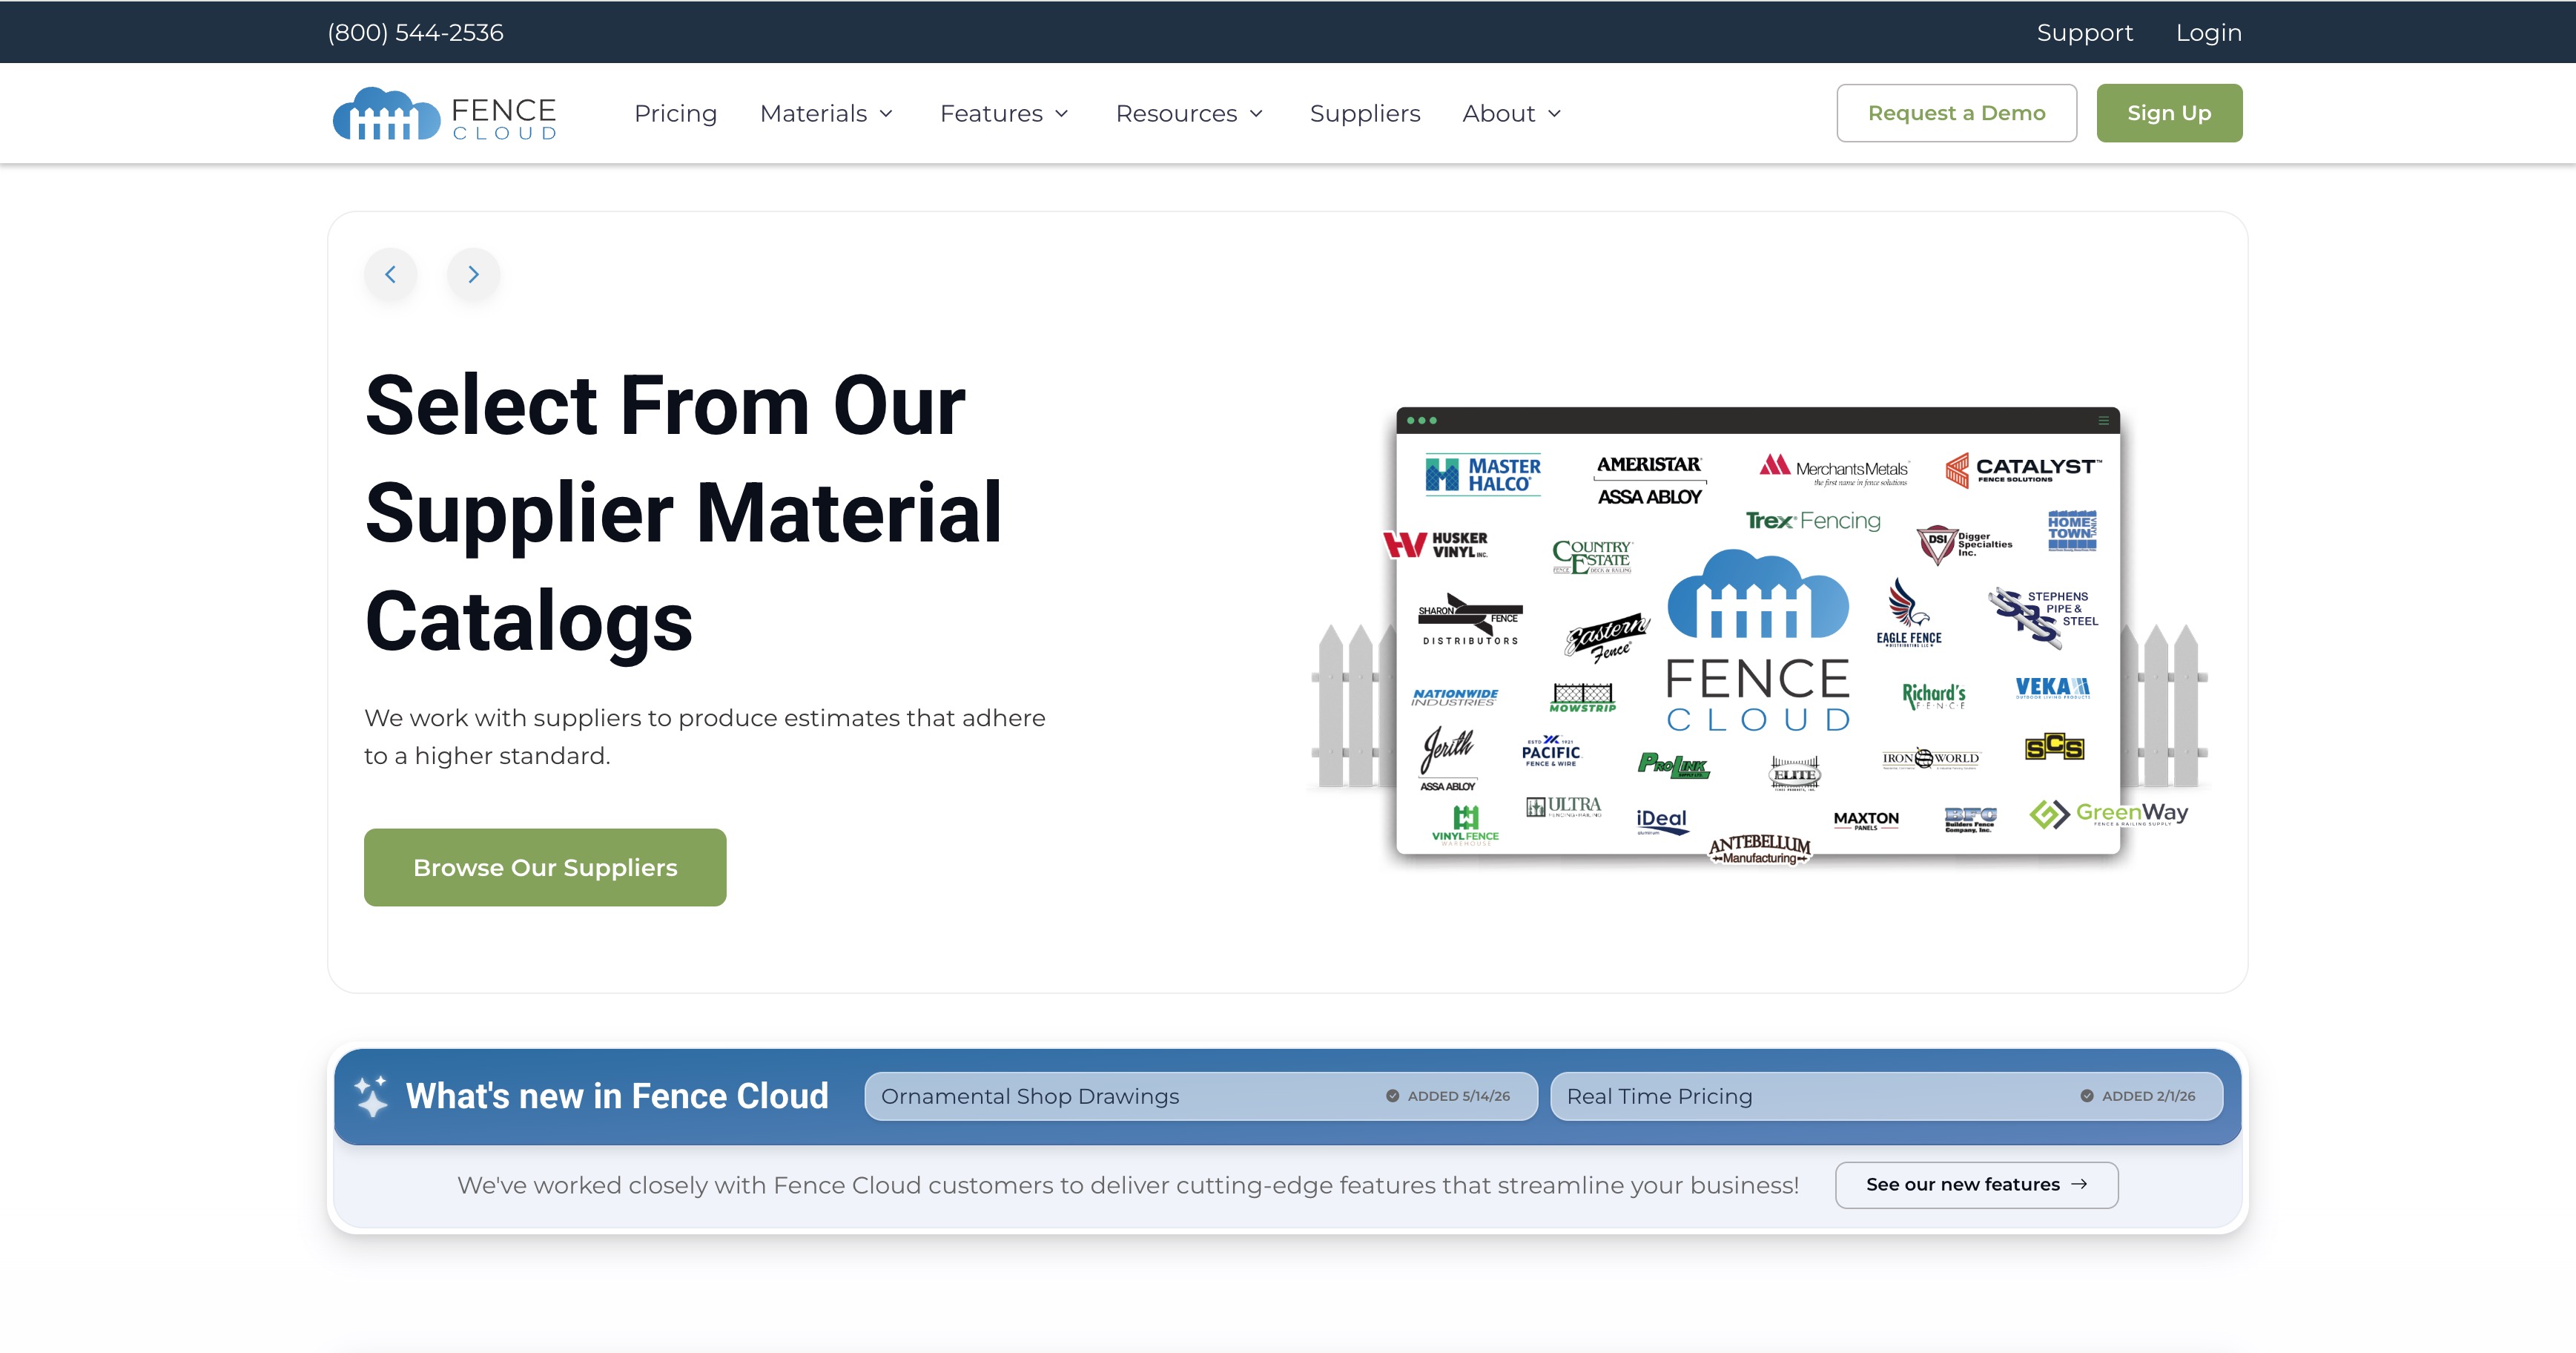Image resolution: width=2576 pixels, height=1353 pixels.
Task: Click the Home Town logo
Action: point(2071,531)
